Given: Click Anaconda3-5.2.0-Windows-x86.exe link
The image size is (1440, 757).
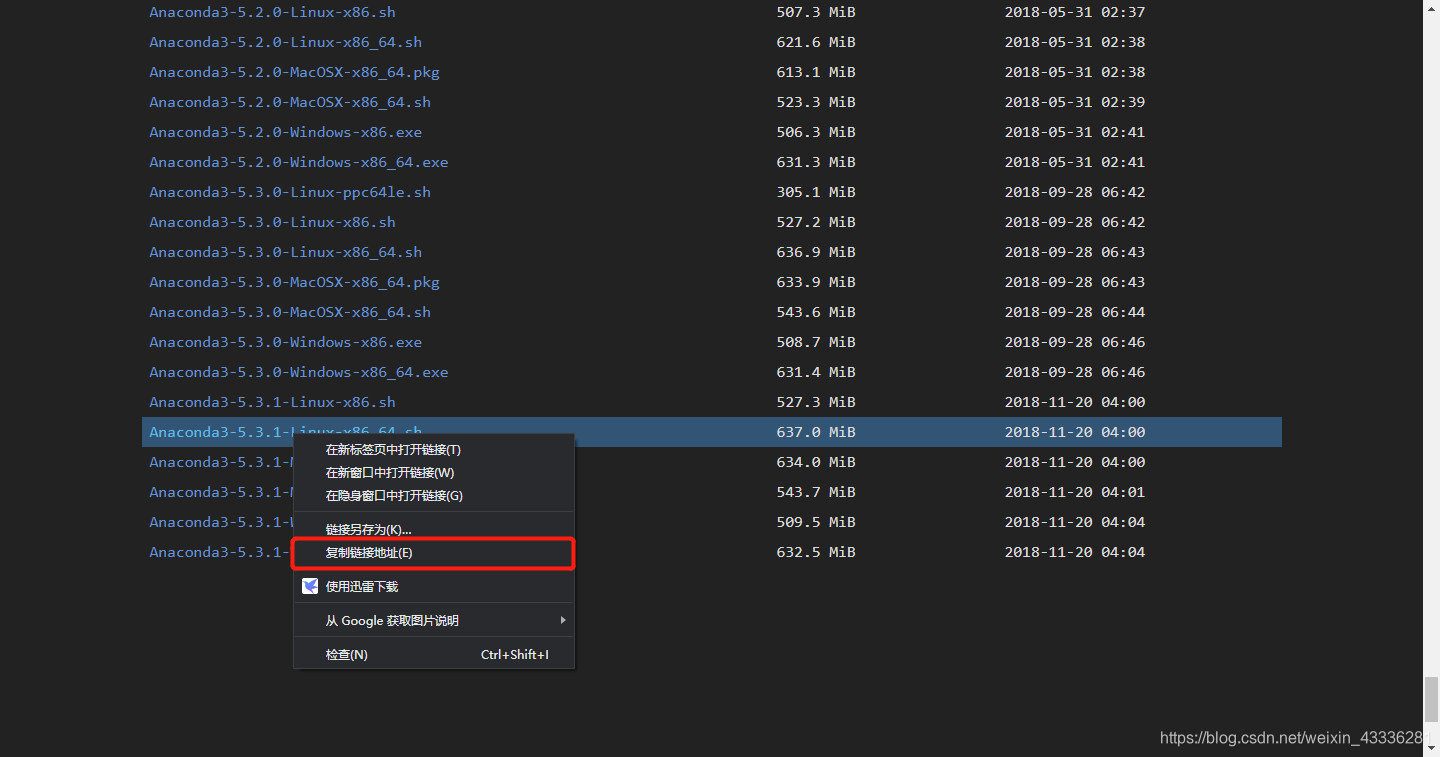Looking at the screenshot, I should 285,132.
